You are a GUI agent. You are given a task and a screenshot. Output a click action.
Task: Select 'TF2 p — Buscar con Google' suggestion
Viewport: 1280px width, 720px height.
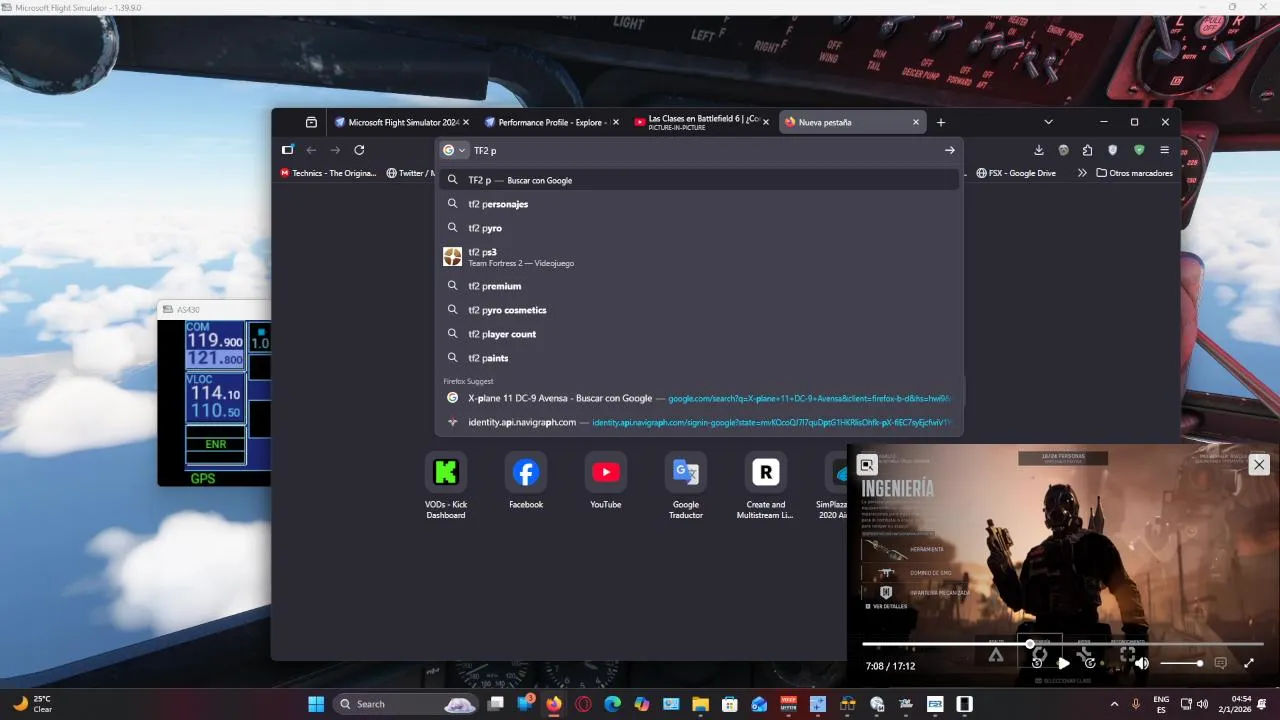pyautogui.click(x=700, y=180)
